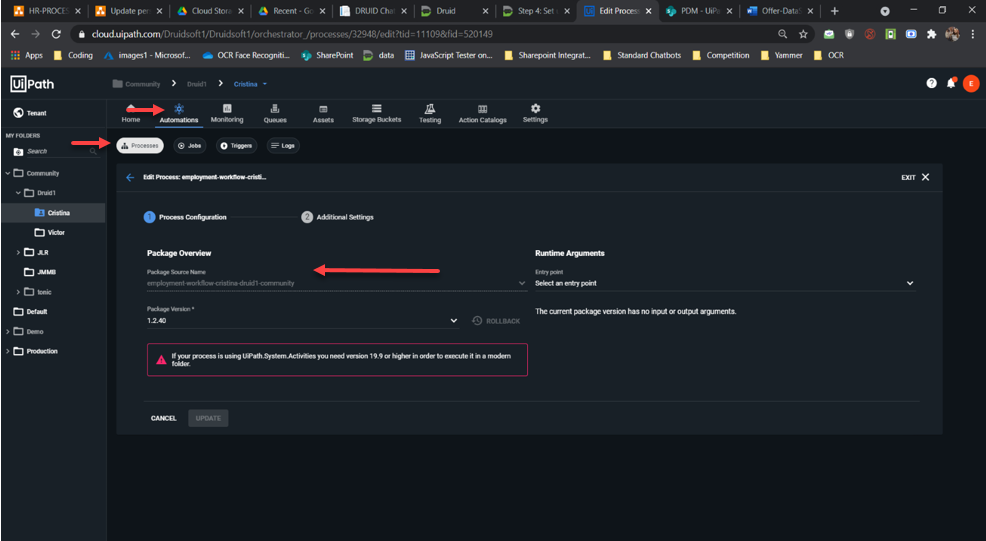Open the Testing tab
This screenshot has height=541, width=986.
coord(430,113)
